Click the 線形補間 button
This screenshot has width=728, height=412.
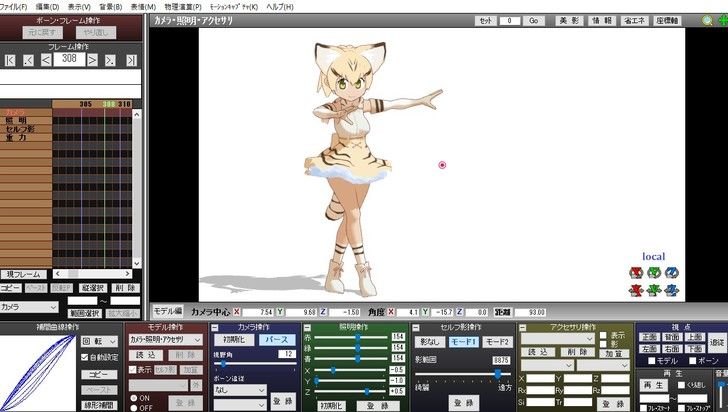(x=99, y=405)
